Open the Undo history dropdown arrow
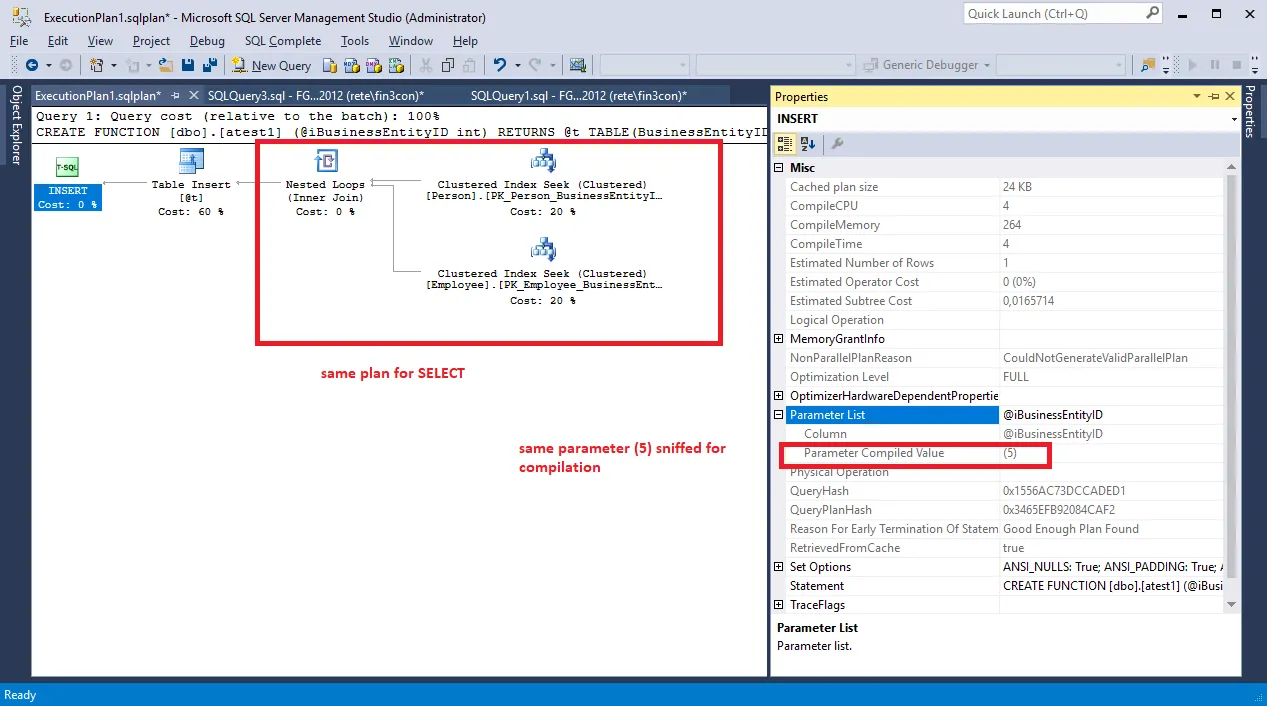 click(x=516, y=65)
